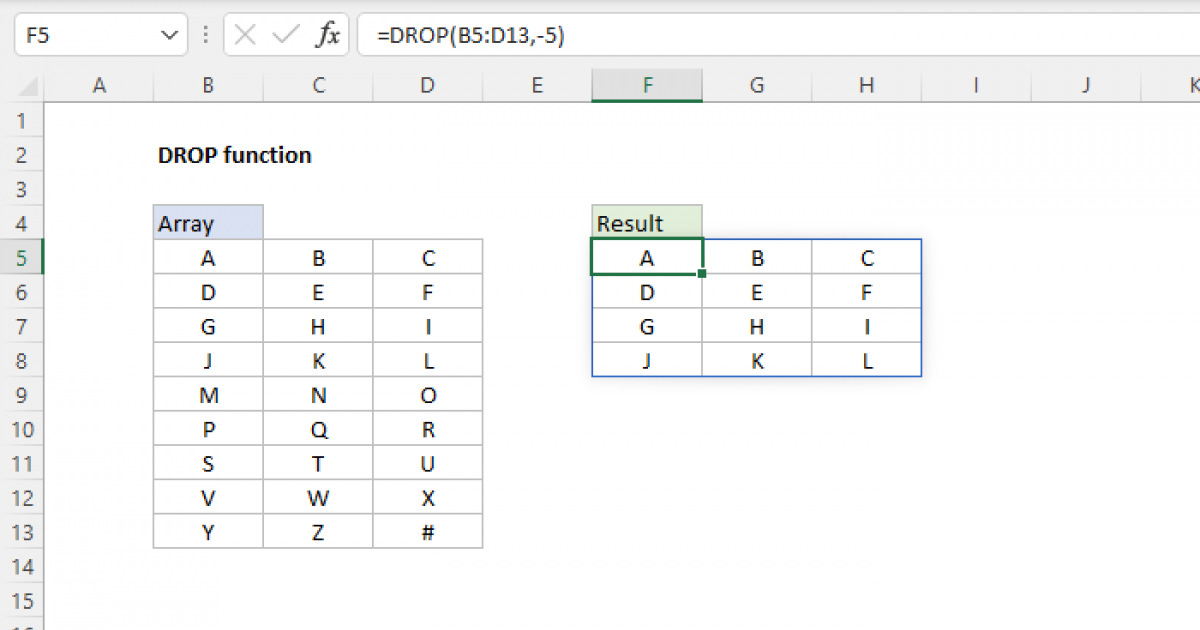
Task: Select the cell containing # in column D
Action: [x=427, y=531]
